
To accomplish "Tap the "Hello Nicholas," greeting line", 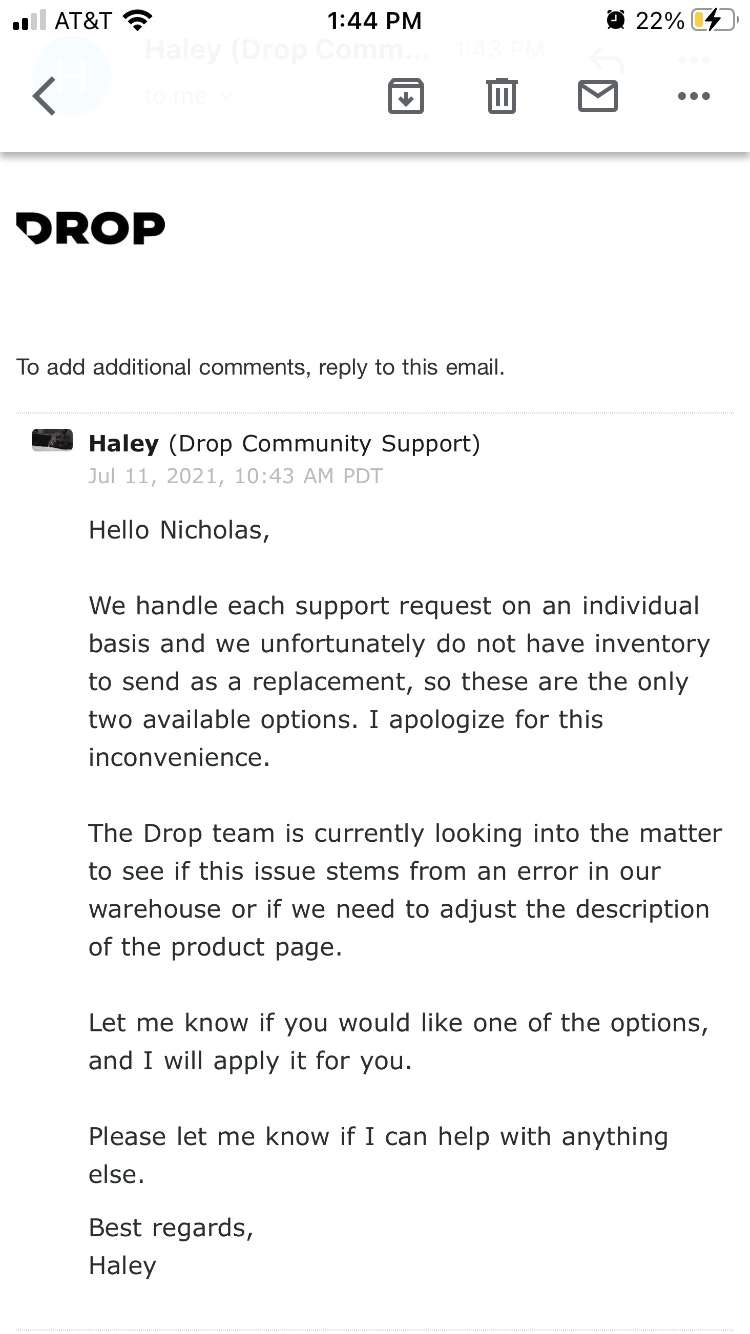I will click(179, 529).
